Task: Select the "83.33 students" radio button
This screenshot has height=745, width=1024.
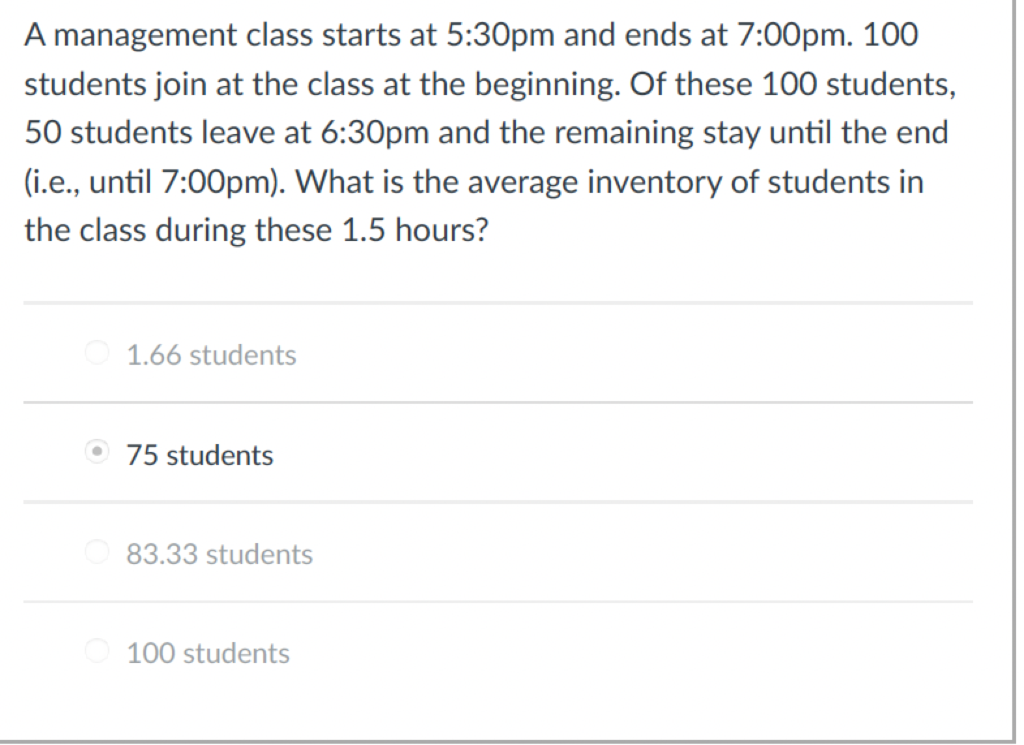Action: 97,551
